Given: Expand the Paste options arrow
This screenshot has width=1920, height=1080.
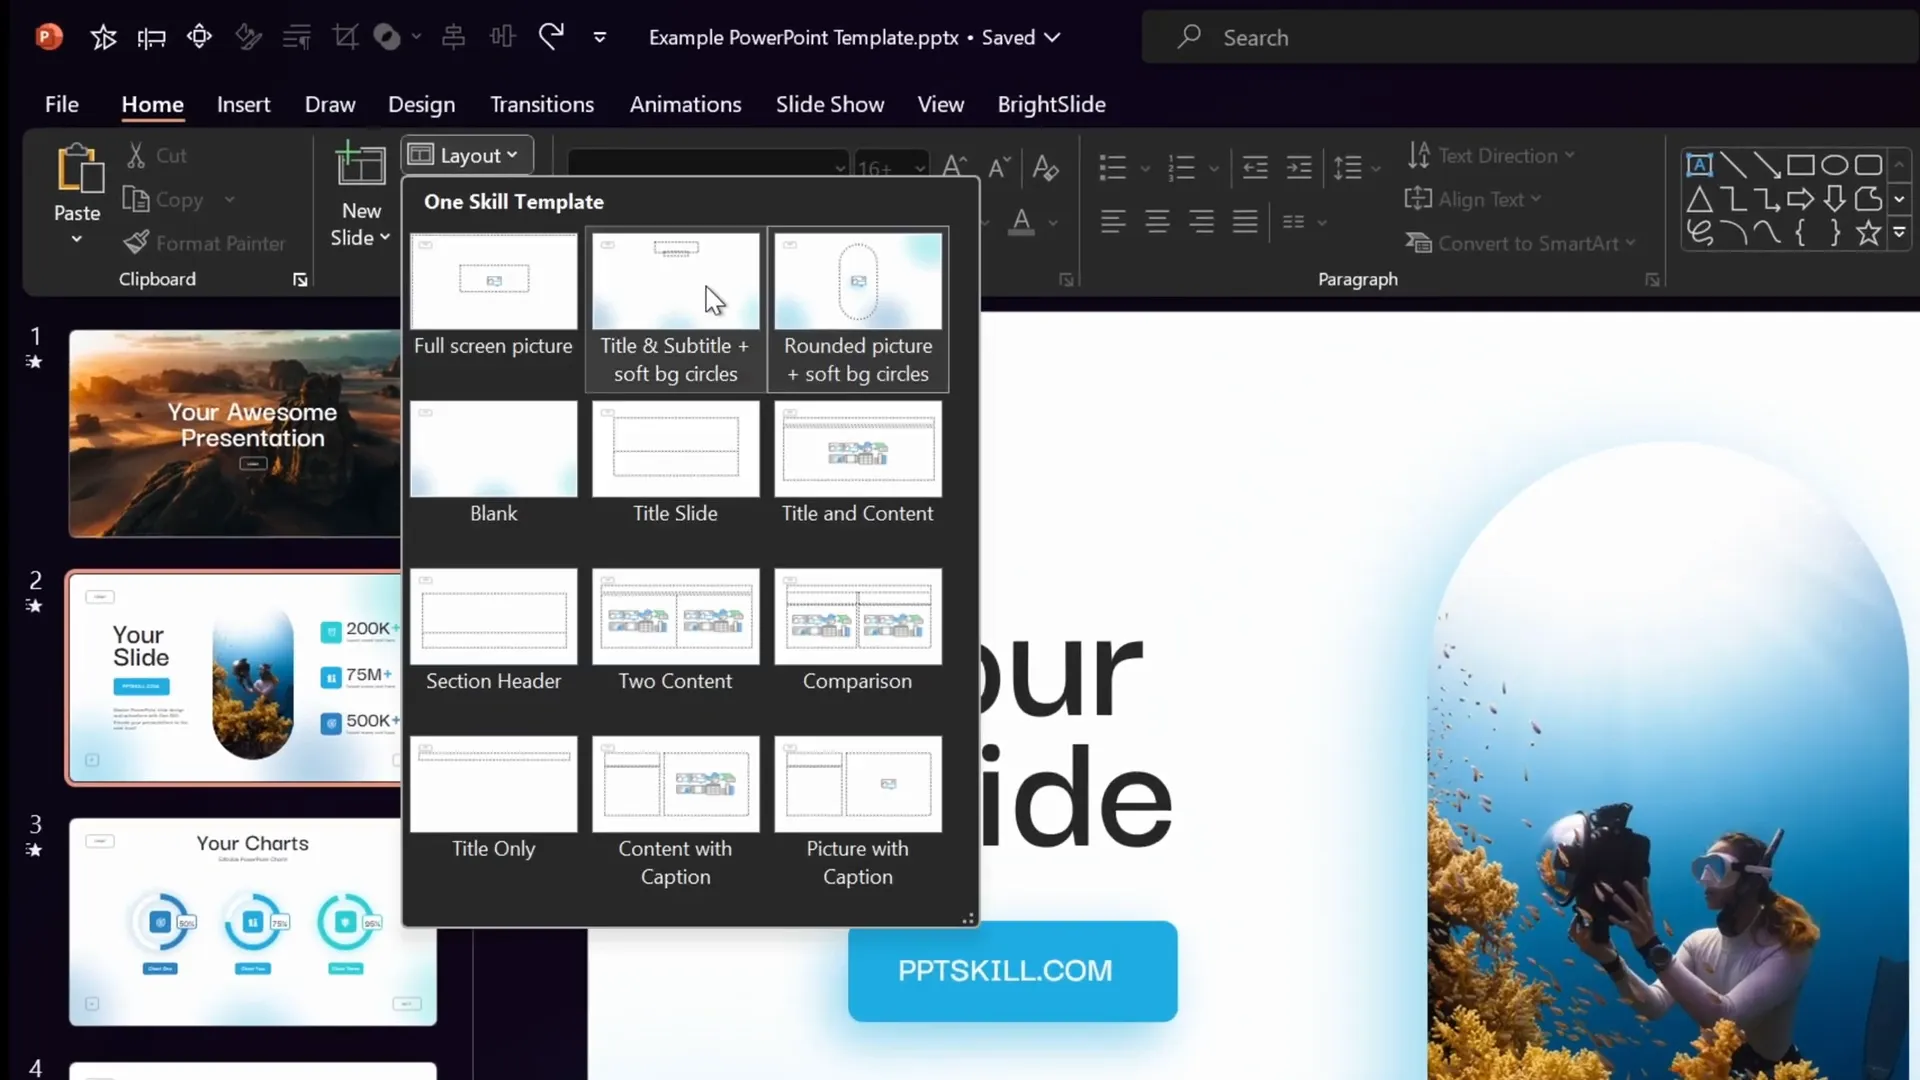Looking at the screenshot, I should 77,240.
